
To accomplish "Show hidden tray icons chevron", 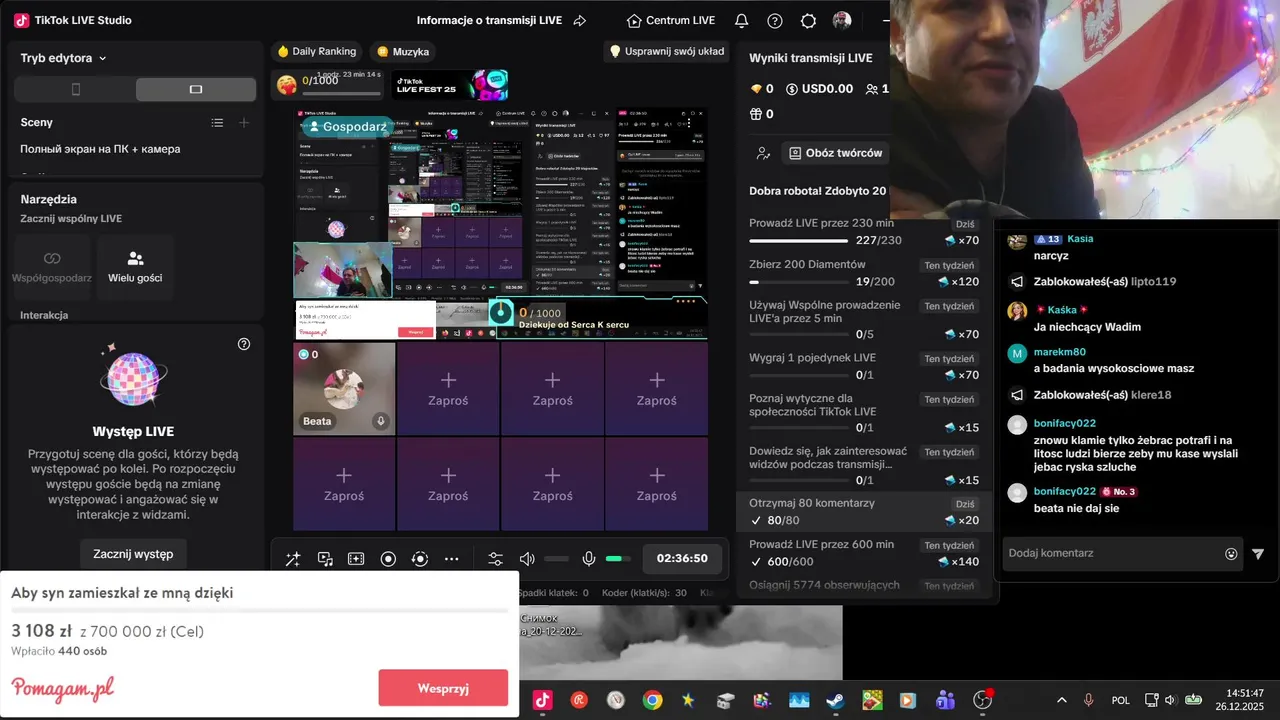I will click(x=1061, y=700).
